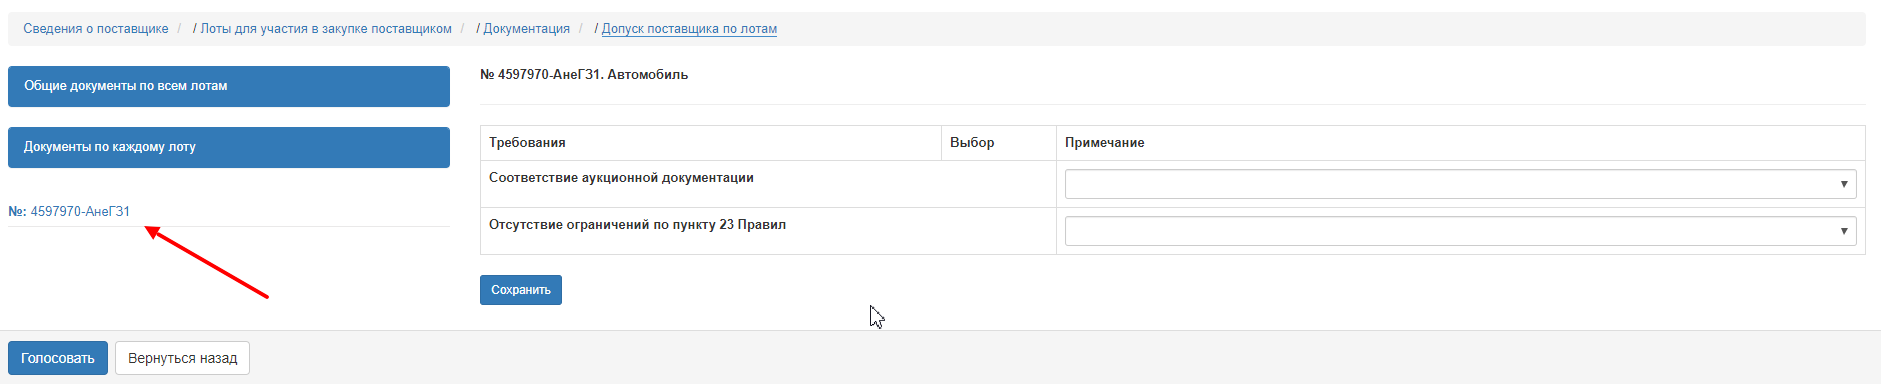Viewport: 1881px width, 384px height.
Task: Click the №: label before the lot number
Action: tap(17, 211)
